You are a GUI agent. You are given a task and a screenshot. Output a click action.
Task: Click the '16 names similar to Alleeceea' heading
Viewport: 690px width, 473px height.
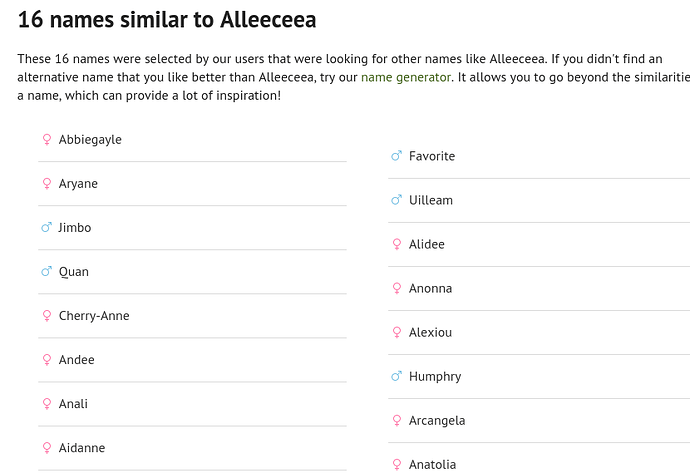coord(167,20)
